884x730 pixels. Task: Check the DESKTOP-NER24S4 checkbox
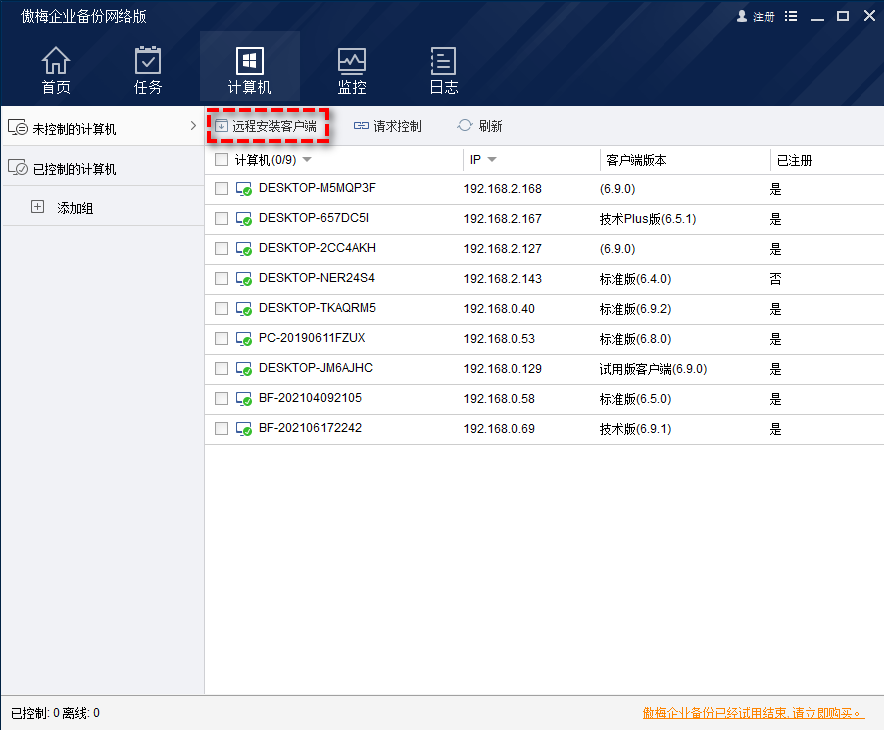[222, 278]
